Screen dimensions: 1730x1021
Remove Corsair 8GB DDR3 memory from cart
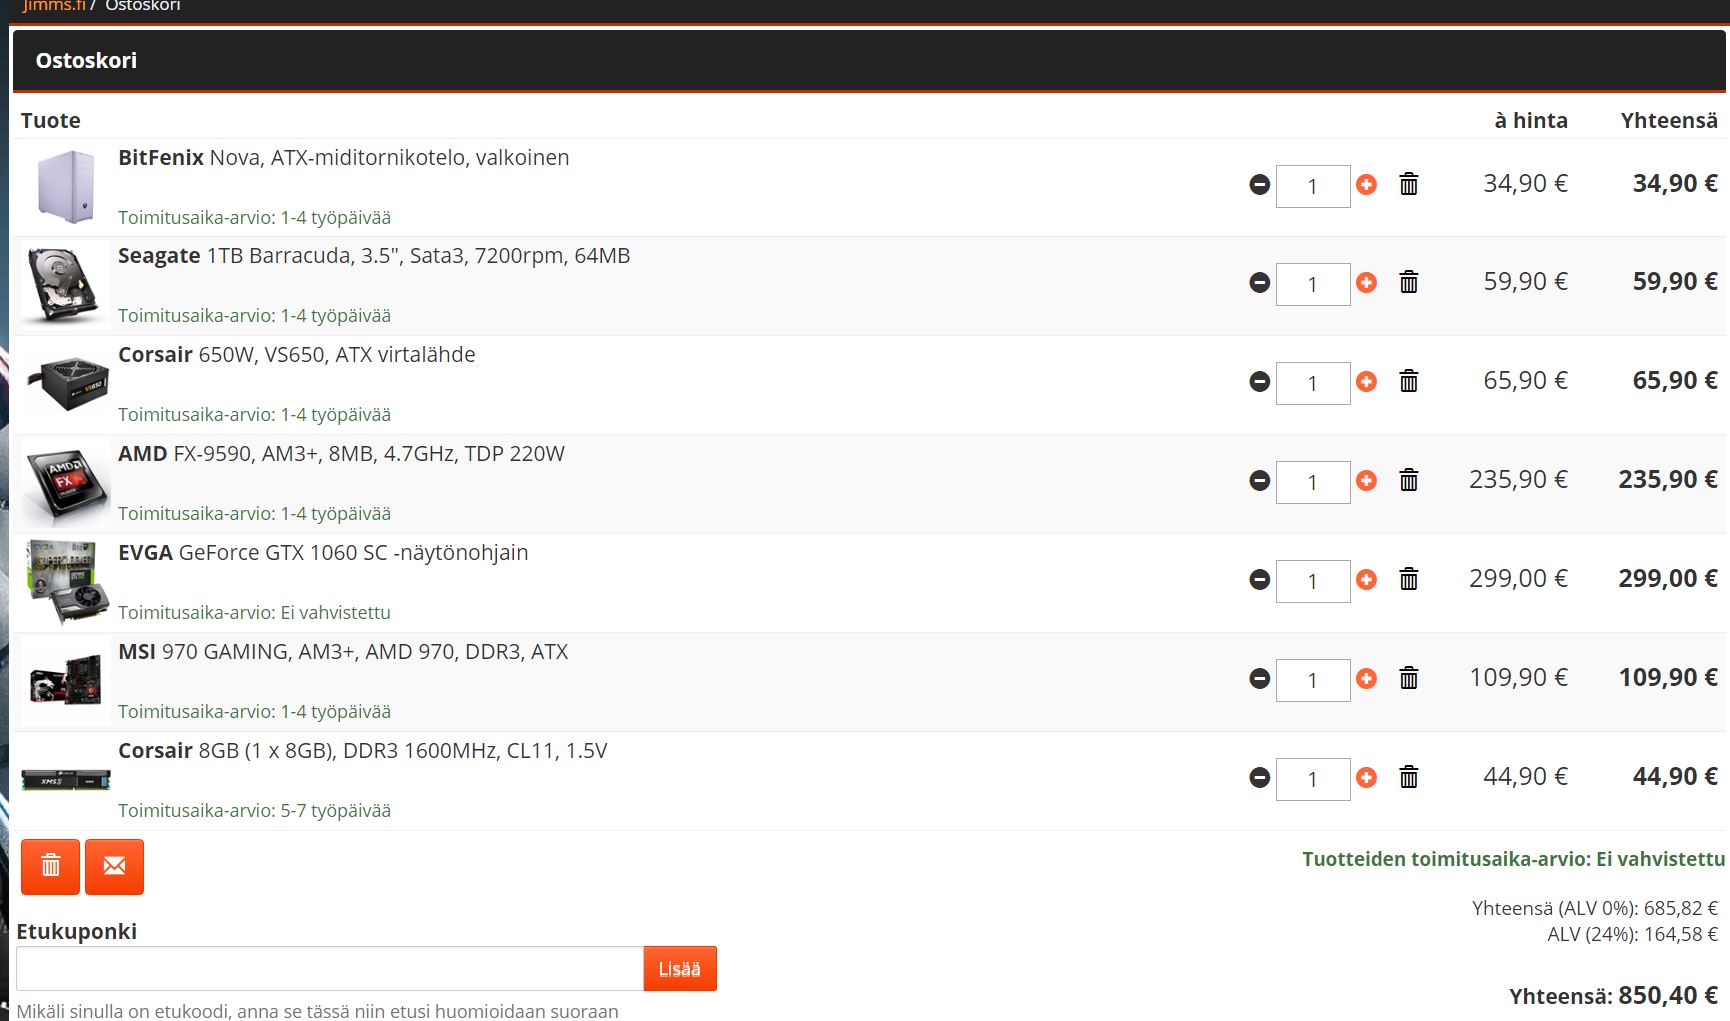tap(1409, 777)
